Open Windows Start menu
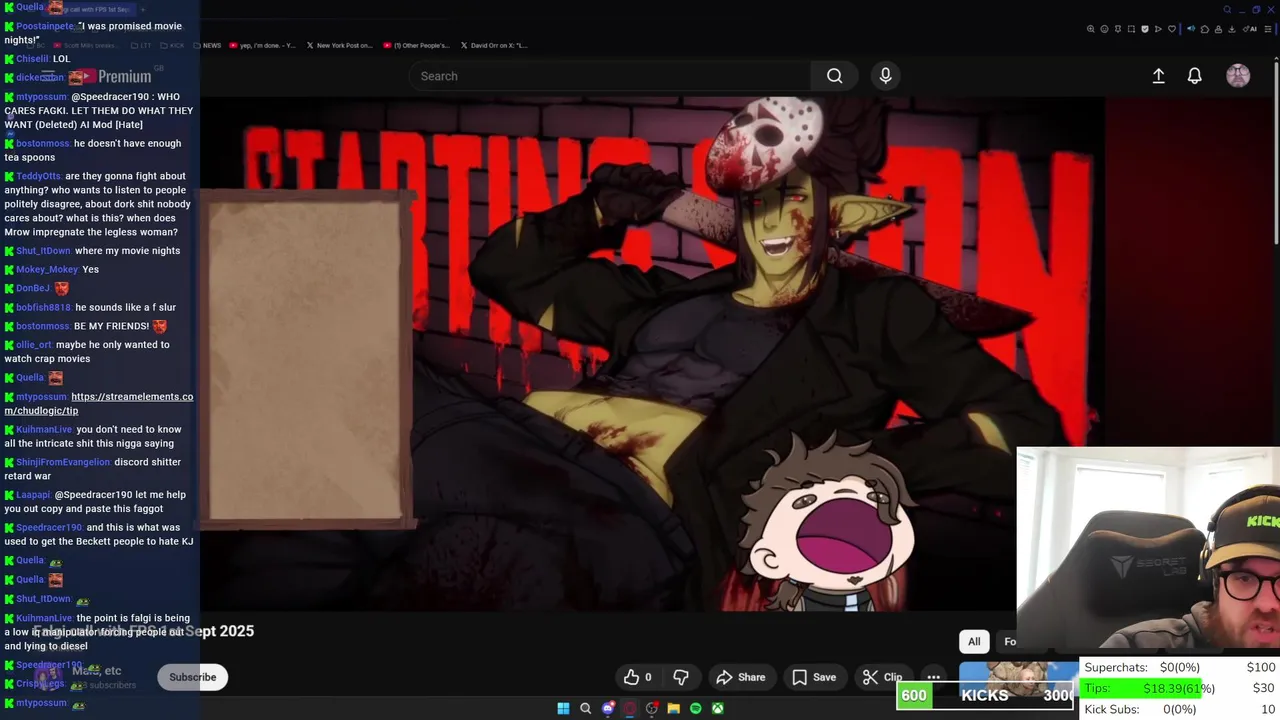Image resolution: width=1280 pixels, height=720 pixels. [x=563, y=708]
